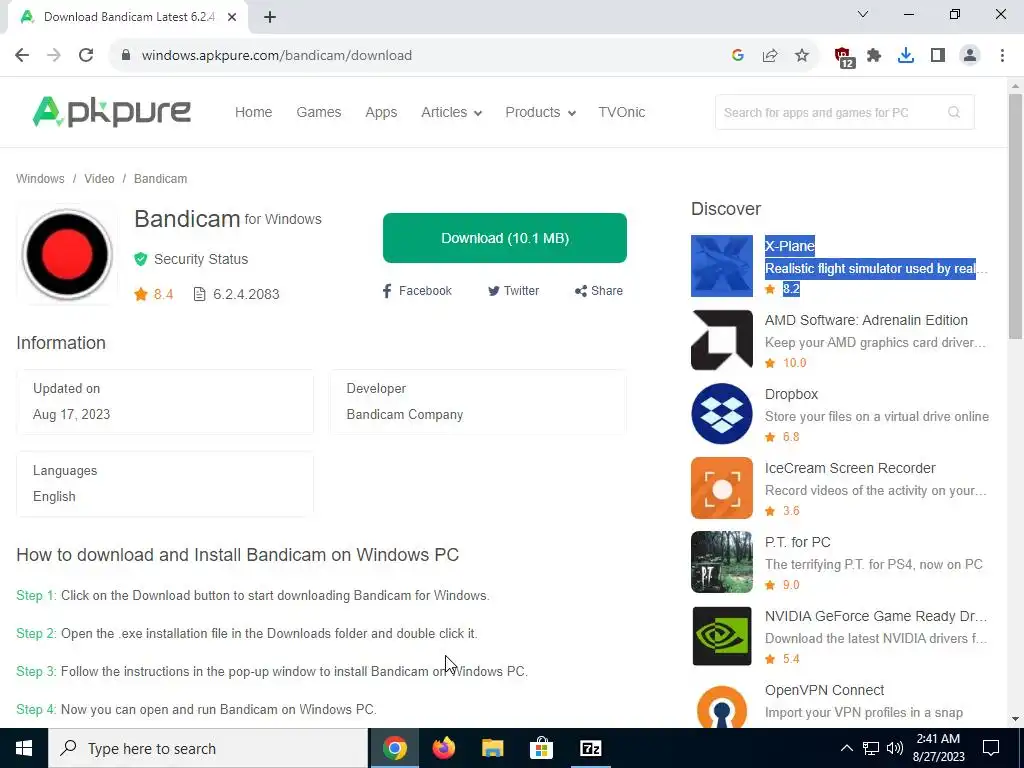Open the Chrome three-dot menu
The width and height of the screenshot is (1024, 768).
click(1002, 56)
